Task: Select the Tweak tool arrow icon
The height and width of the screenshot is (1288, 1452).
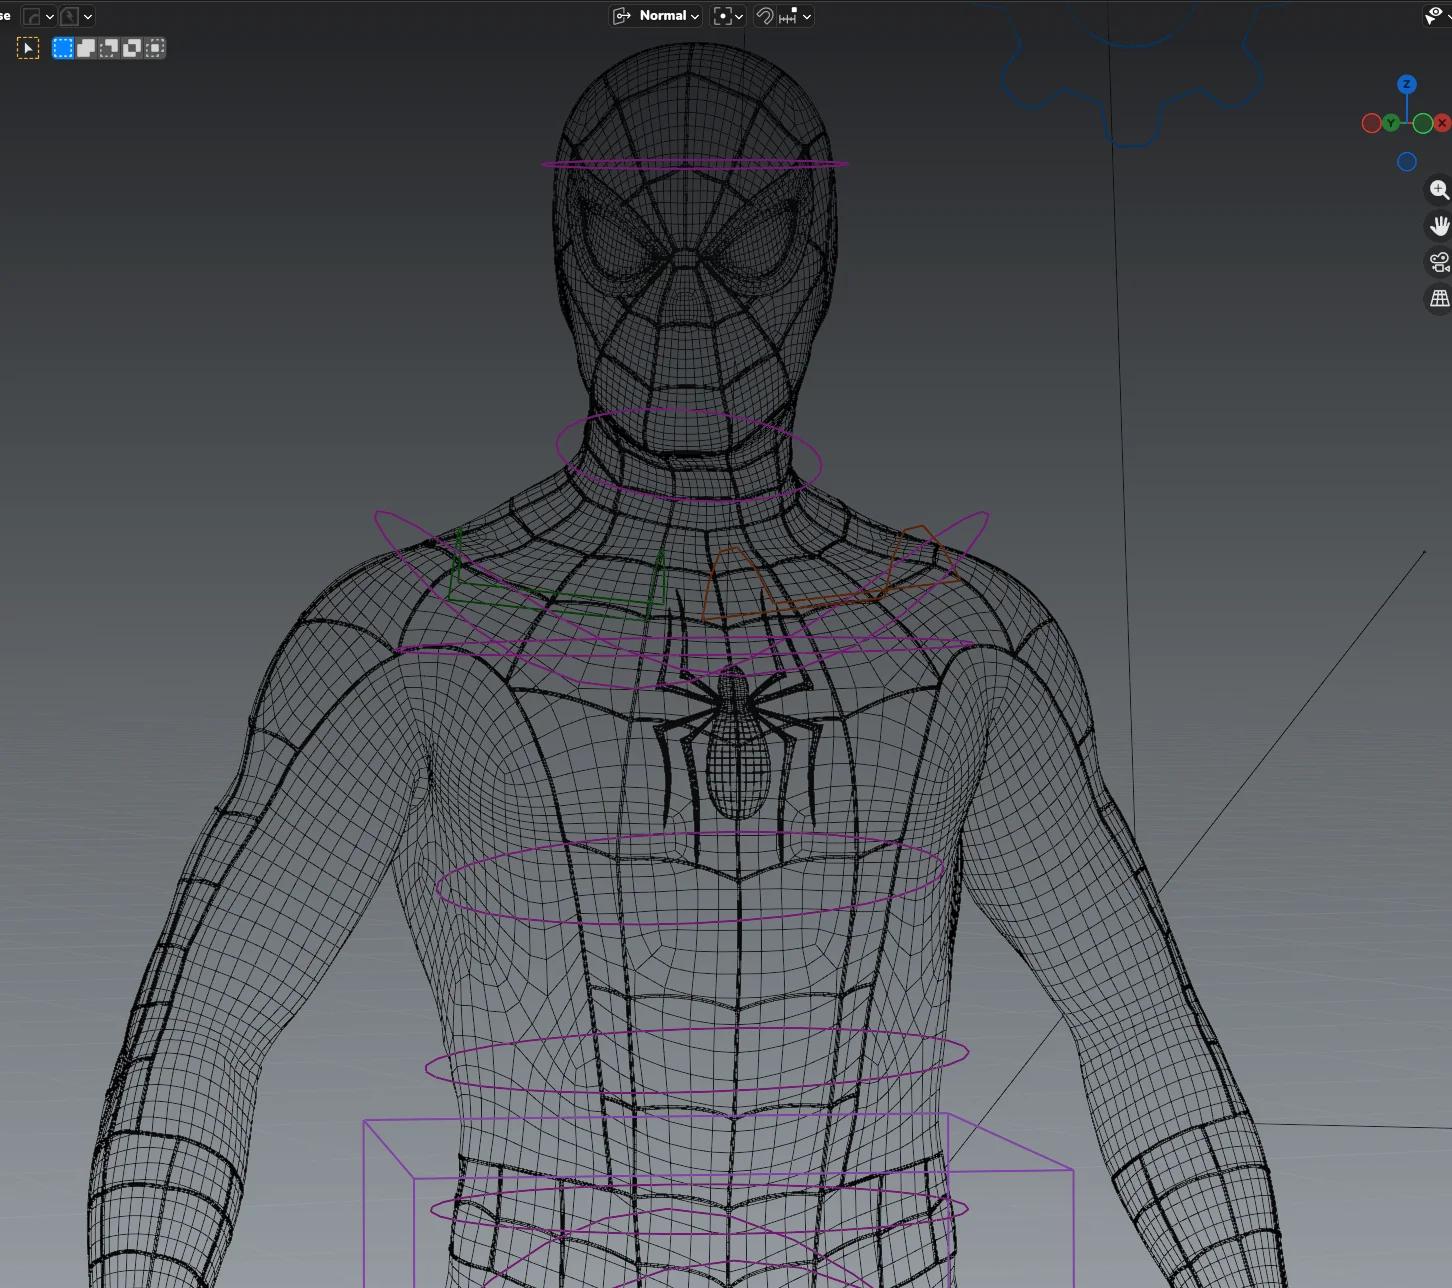Action: [x=28, y=48]
